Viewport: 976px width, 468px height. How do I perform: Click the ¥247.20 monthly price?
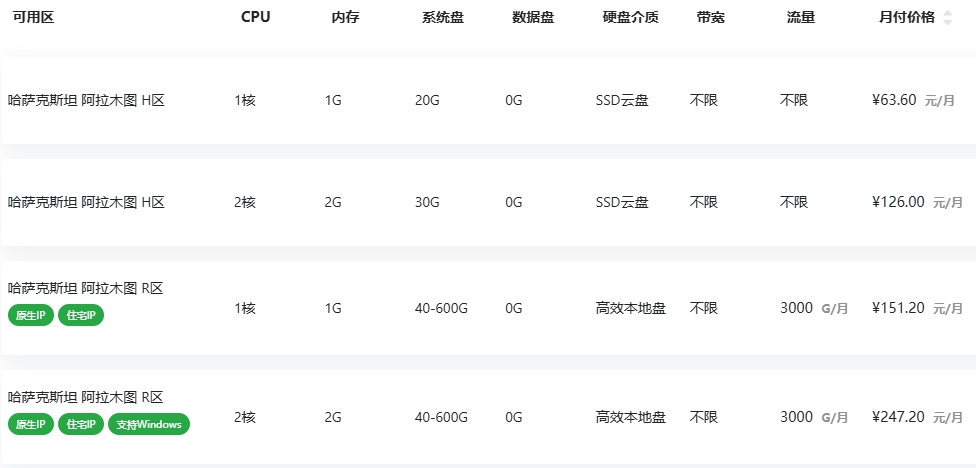[x=898, y=417]
